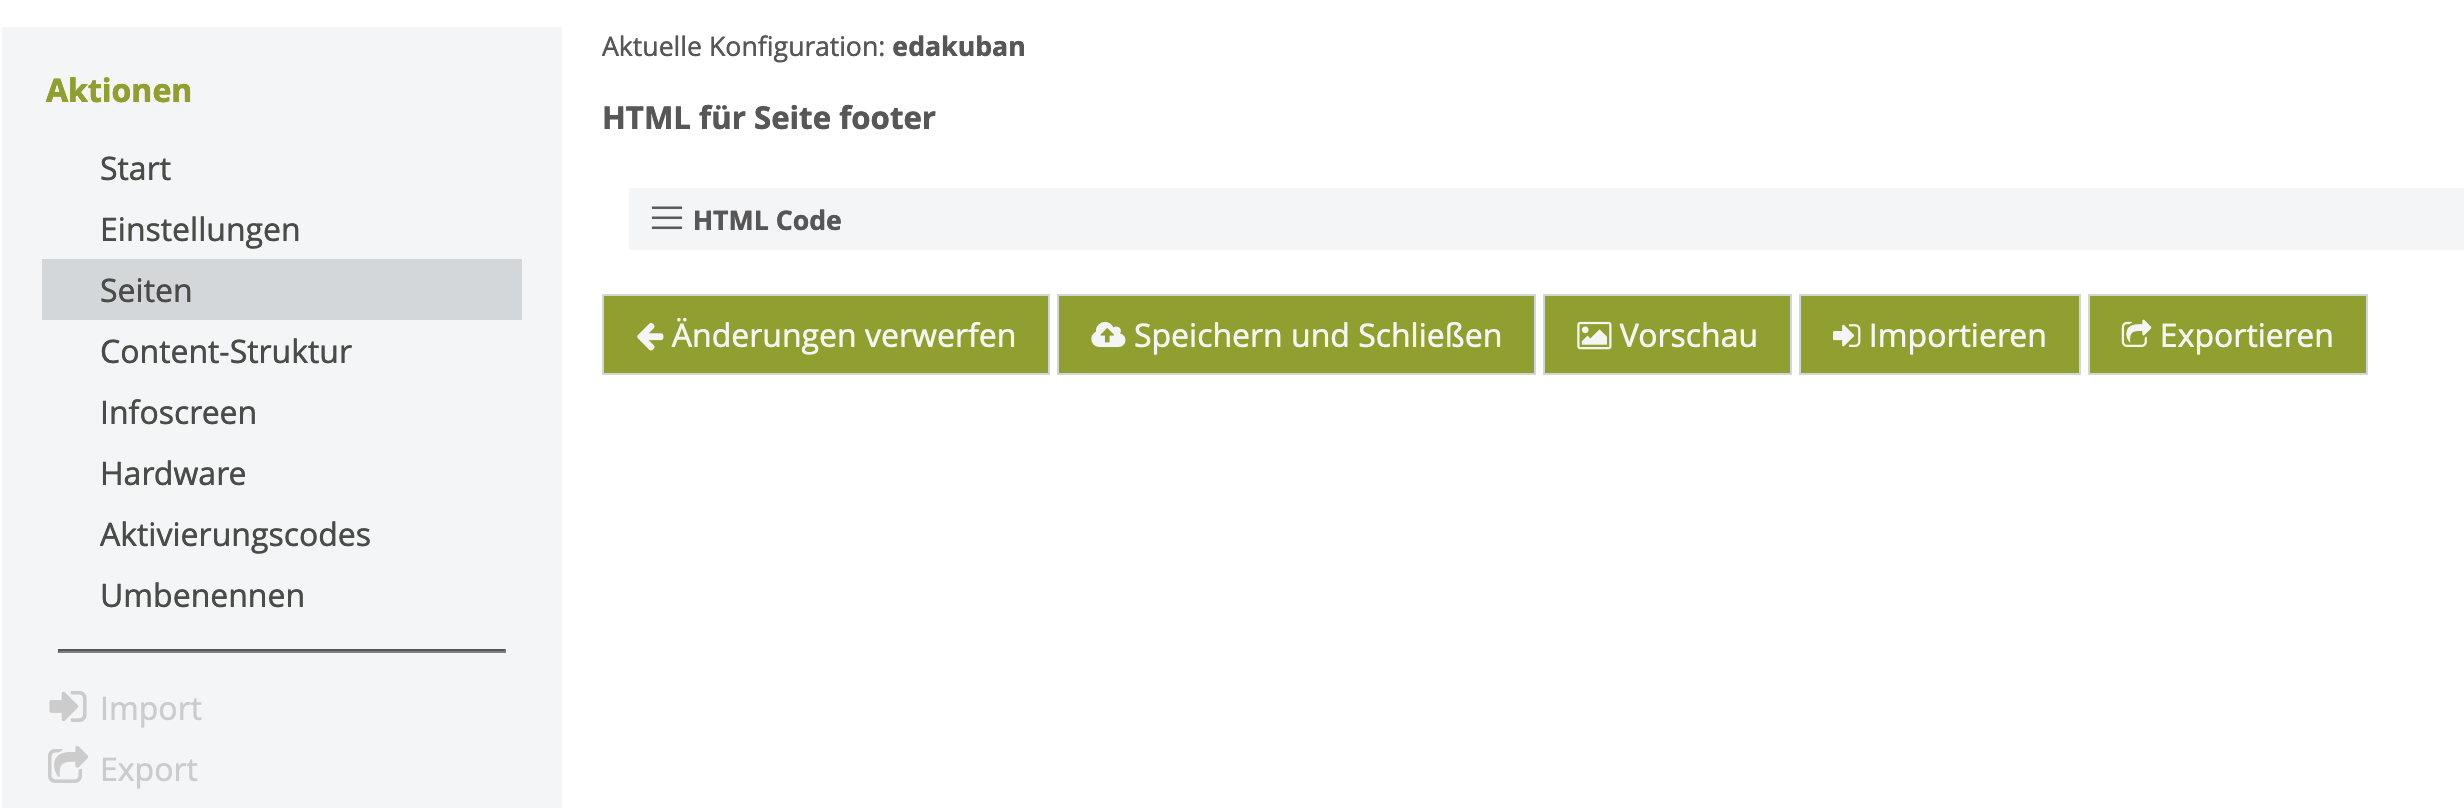Click the cloud upload icon on Speichern und Schließen
This screenshot has width=2464, height=808.
tap(1108, 335)
